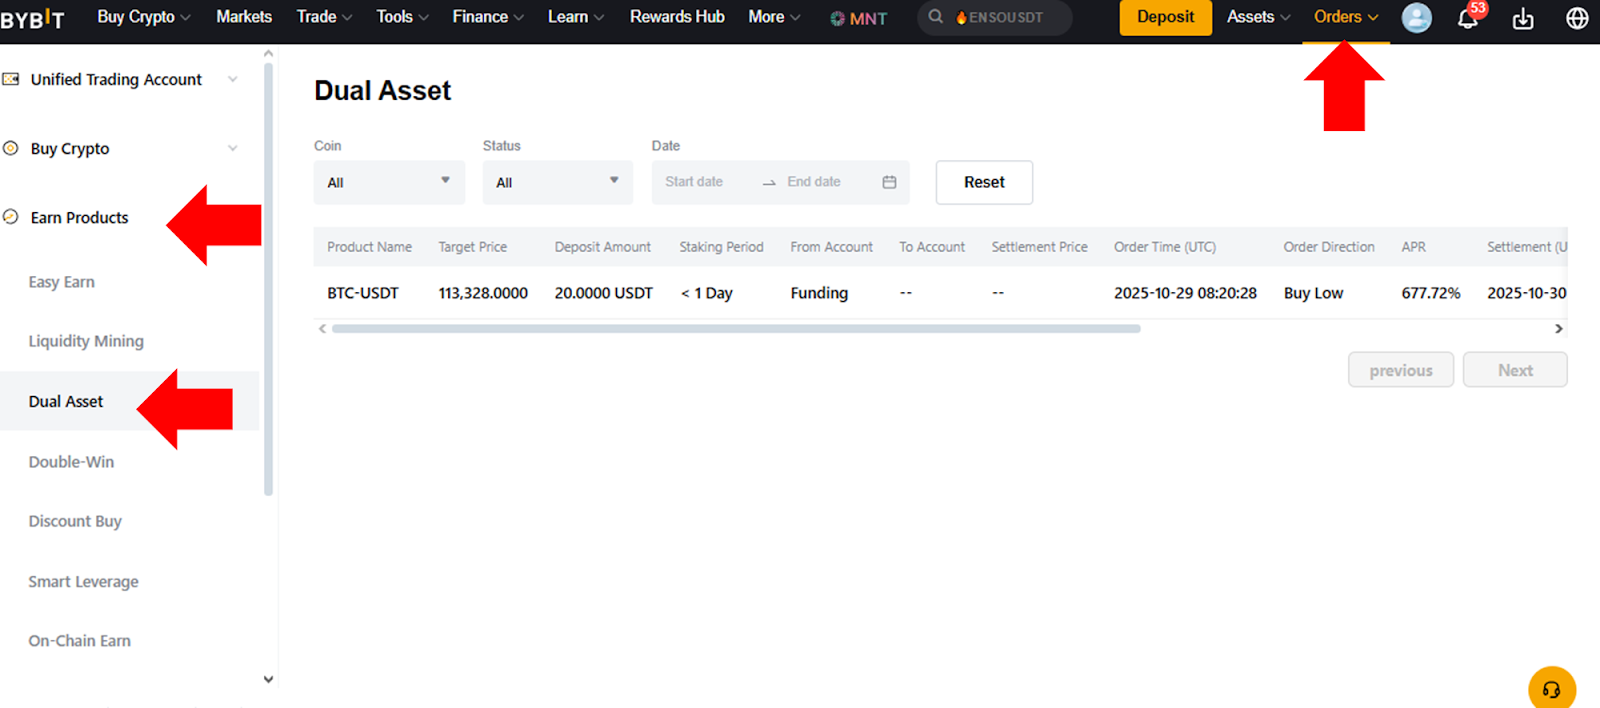Click the APR value 677.72%

point(1431,293)
